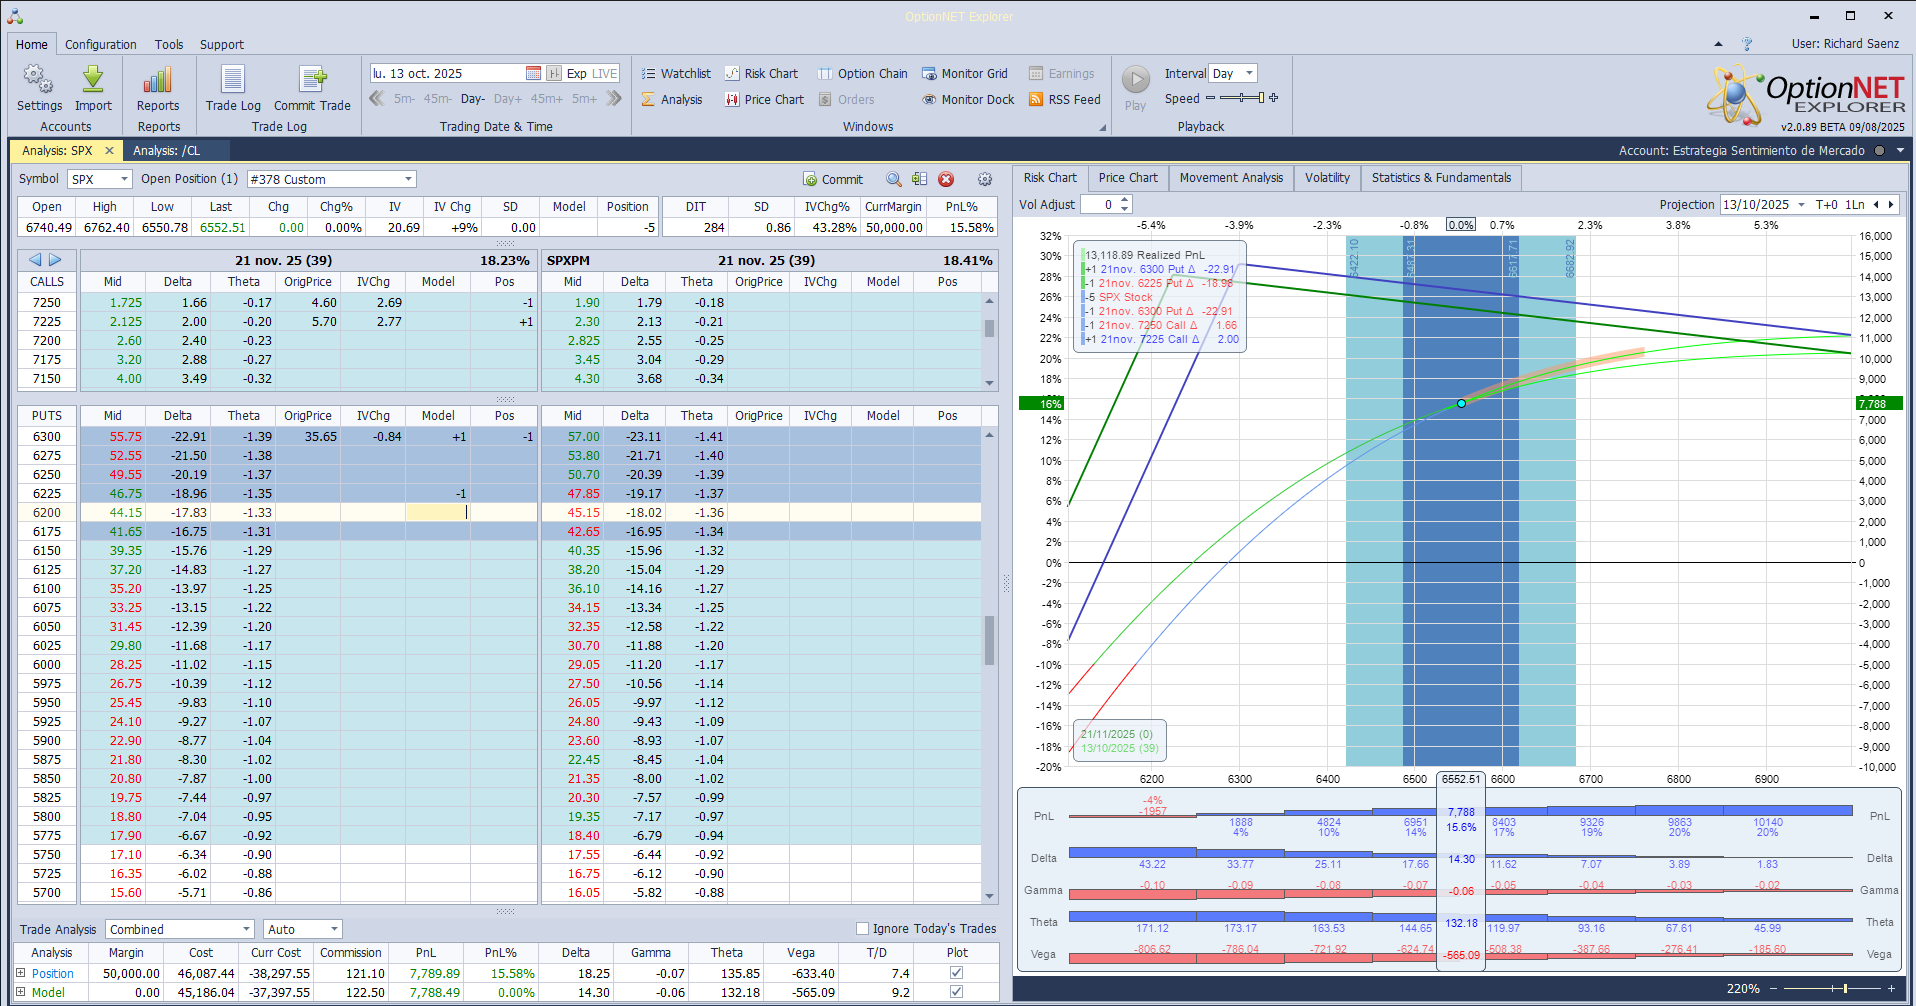Click the Import accounts icon
This screenshot has width=1916, height=1006.
pos(93,79)
